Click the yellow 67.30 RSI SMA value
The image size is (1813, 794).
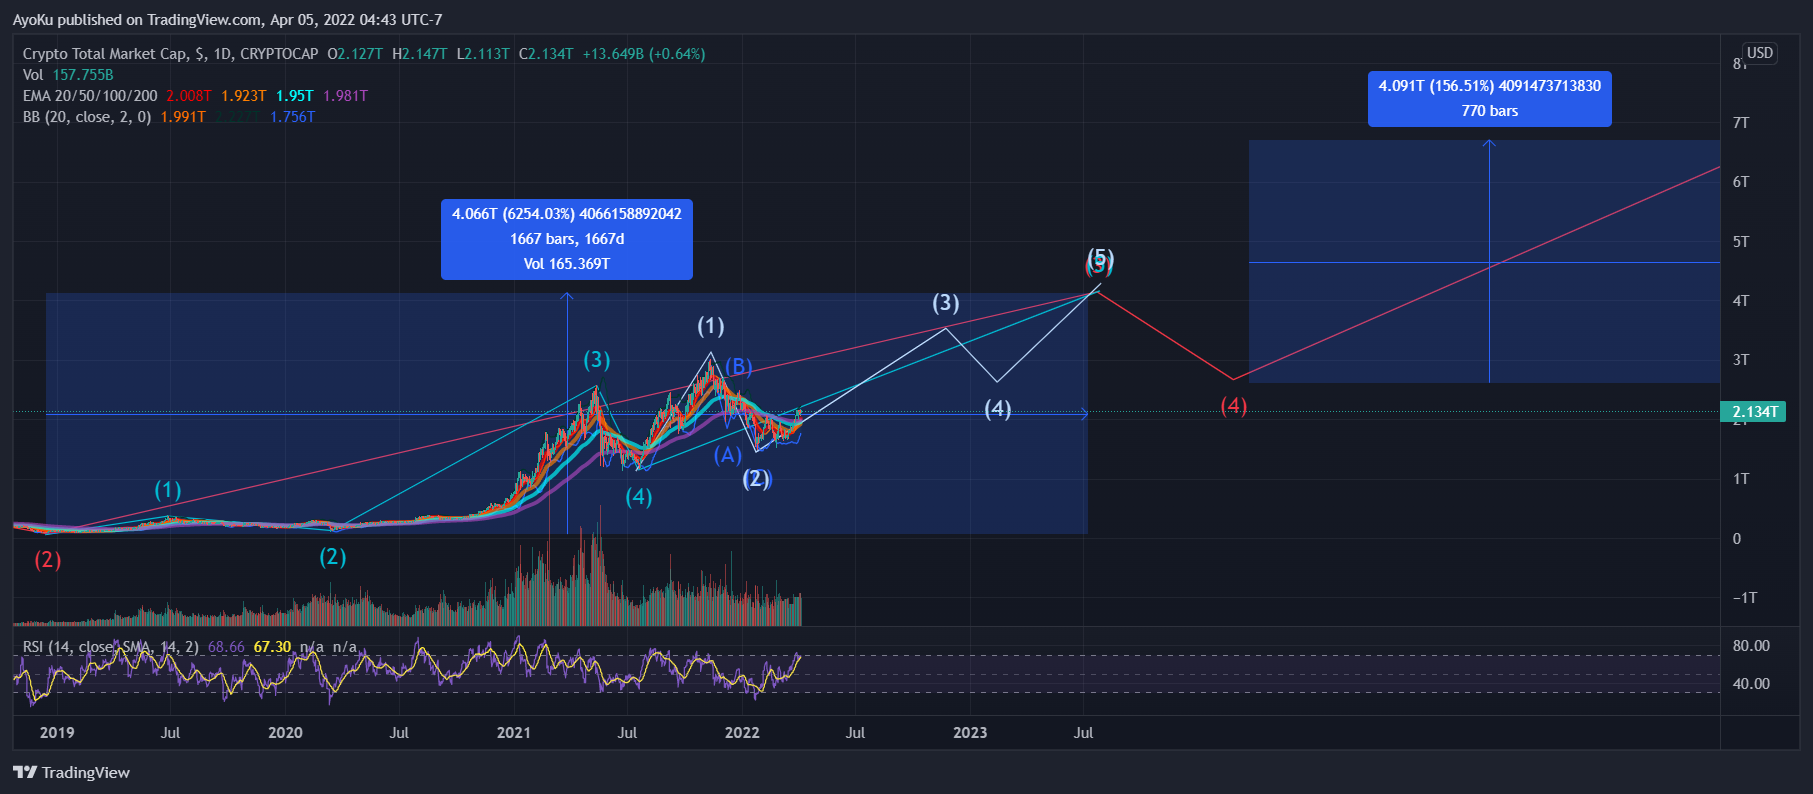point(272,647)
